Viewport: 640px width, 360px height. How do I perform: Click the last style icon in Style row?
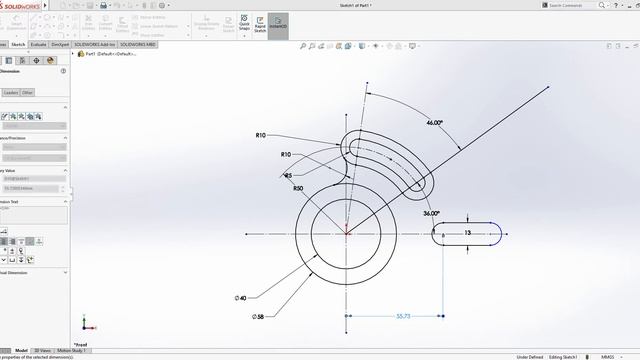(x=38, y=116)
